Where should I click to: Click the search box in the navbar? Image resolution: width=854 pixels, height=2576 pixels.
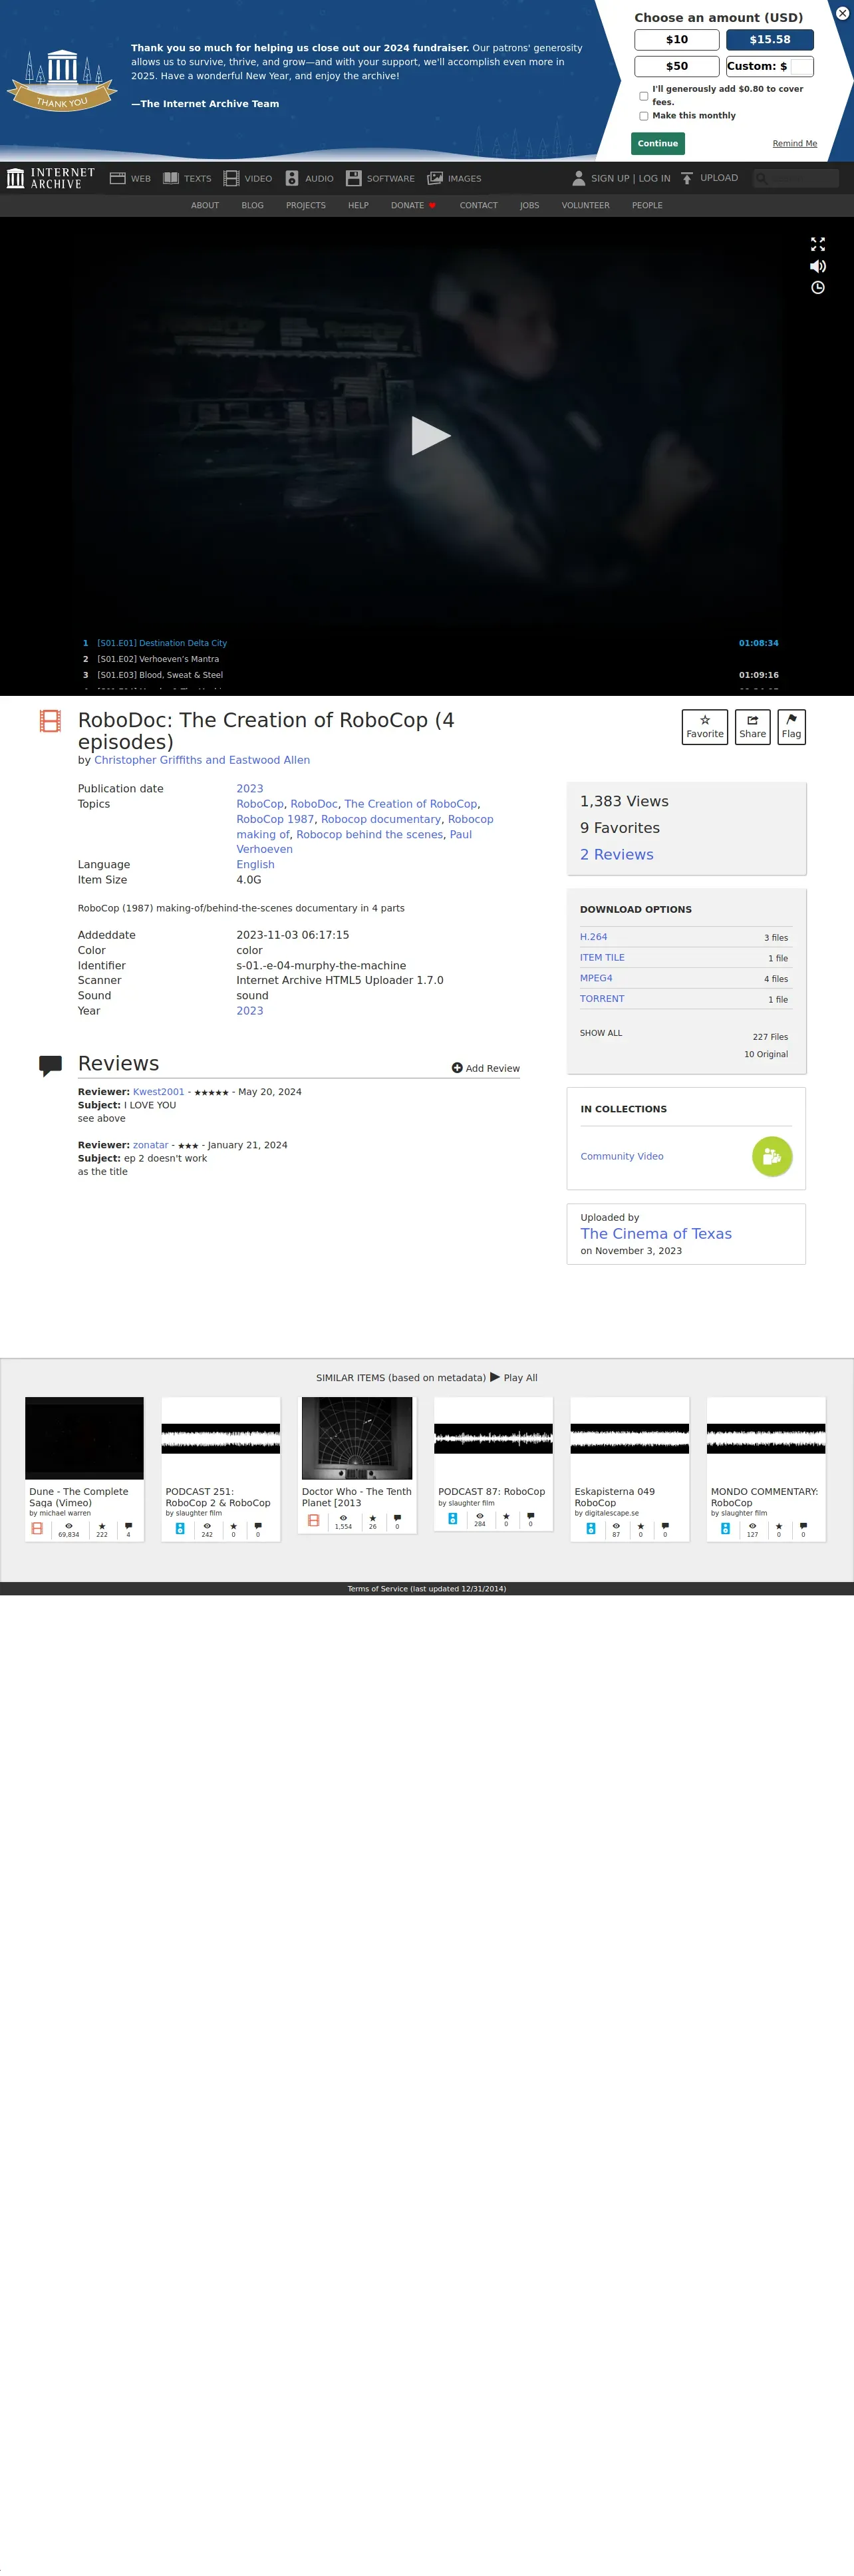click(x=796, y=178)
